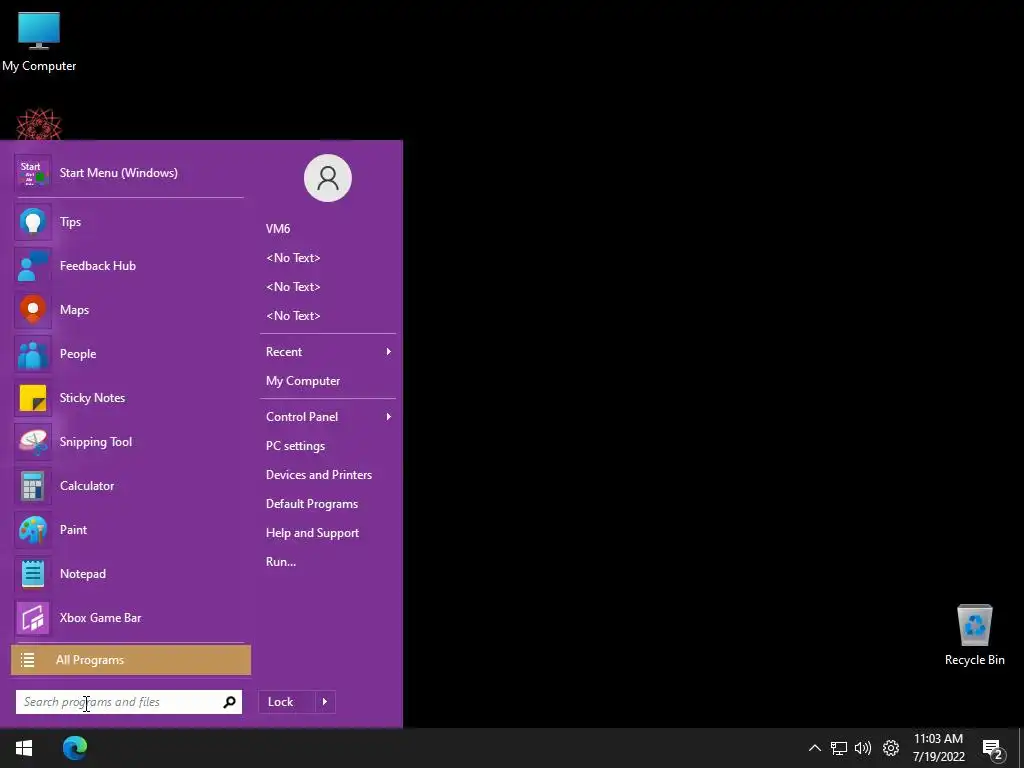
Task: Launch Notepad icon
Action: (x=33, y=574)
